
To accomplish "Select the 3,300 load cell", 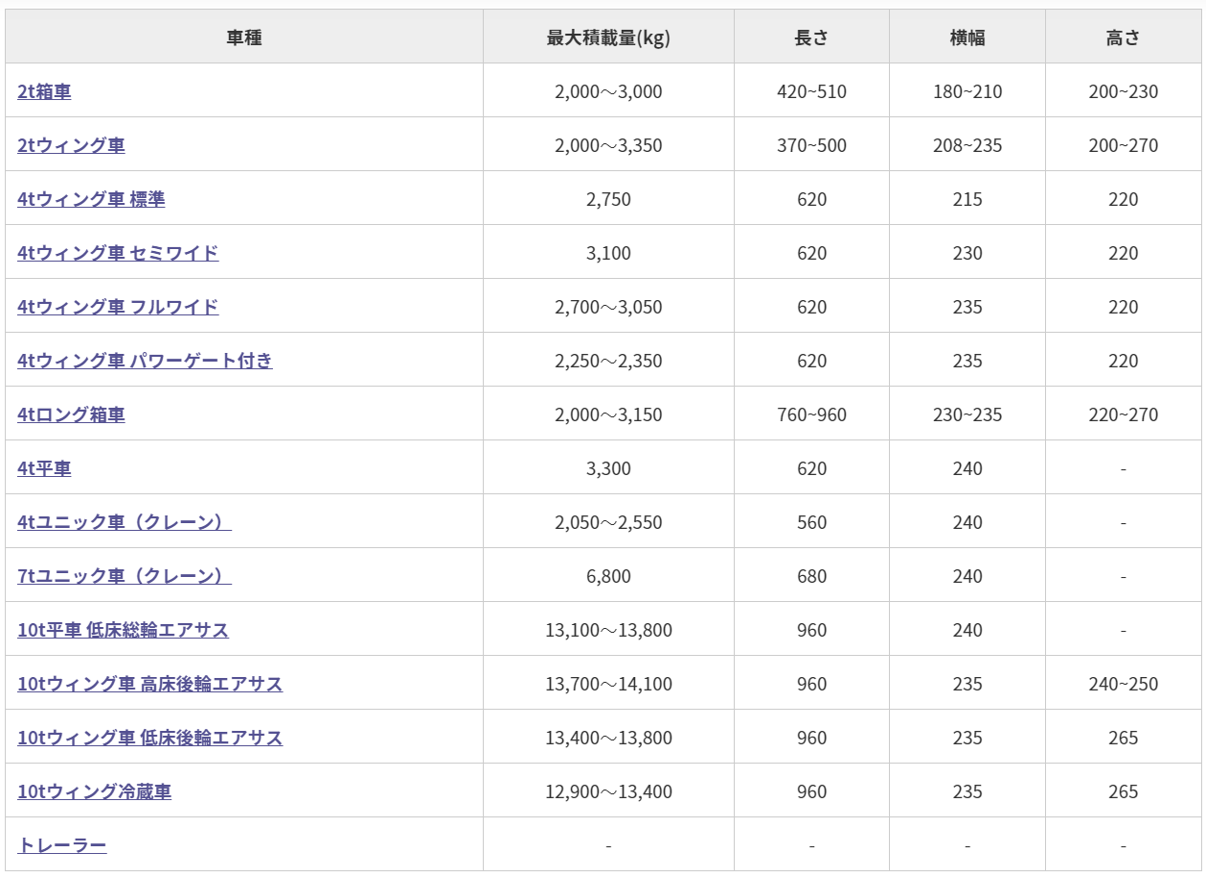I will [608, 469].
